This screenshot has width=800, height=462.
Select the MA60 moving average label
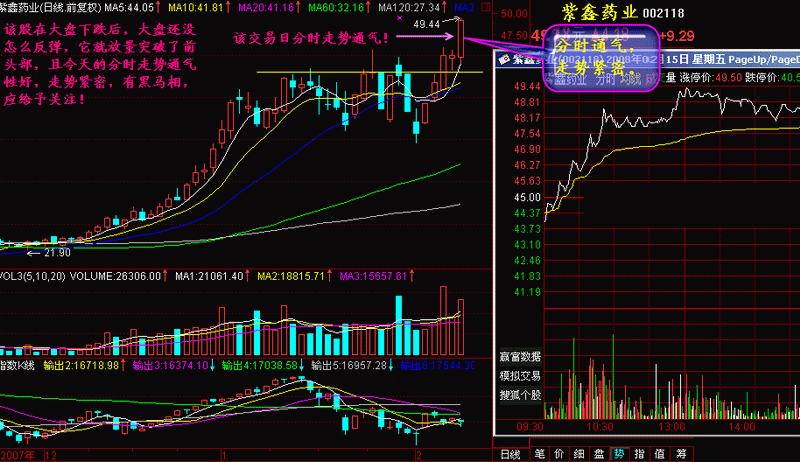coord(331,8)
